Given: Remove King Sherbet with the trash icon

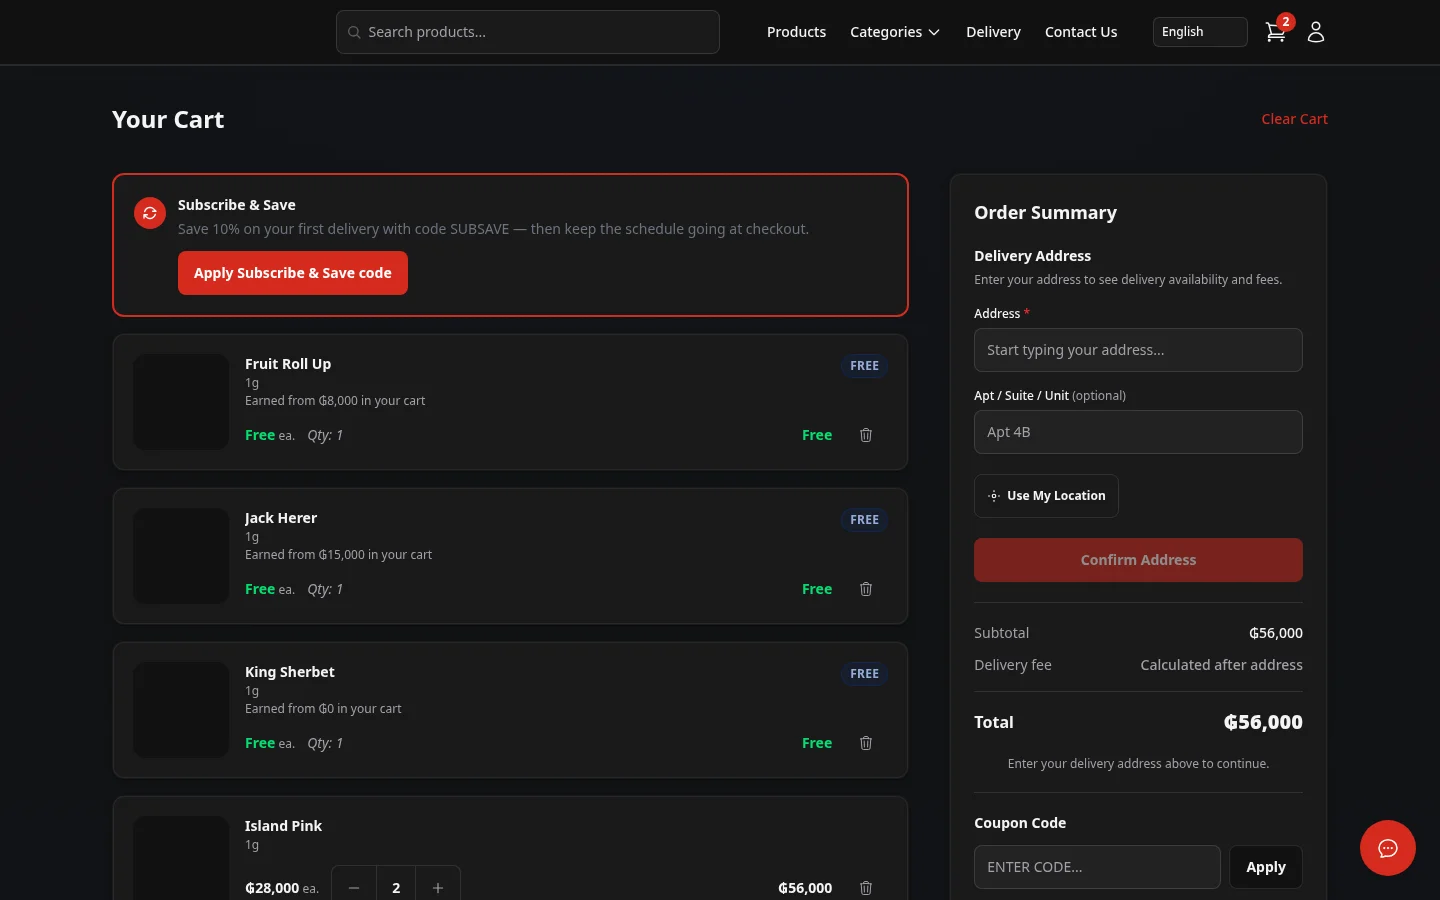Looking at the screenshot, I should [x=866, y=743].
